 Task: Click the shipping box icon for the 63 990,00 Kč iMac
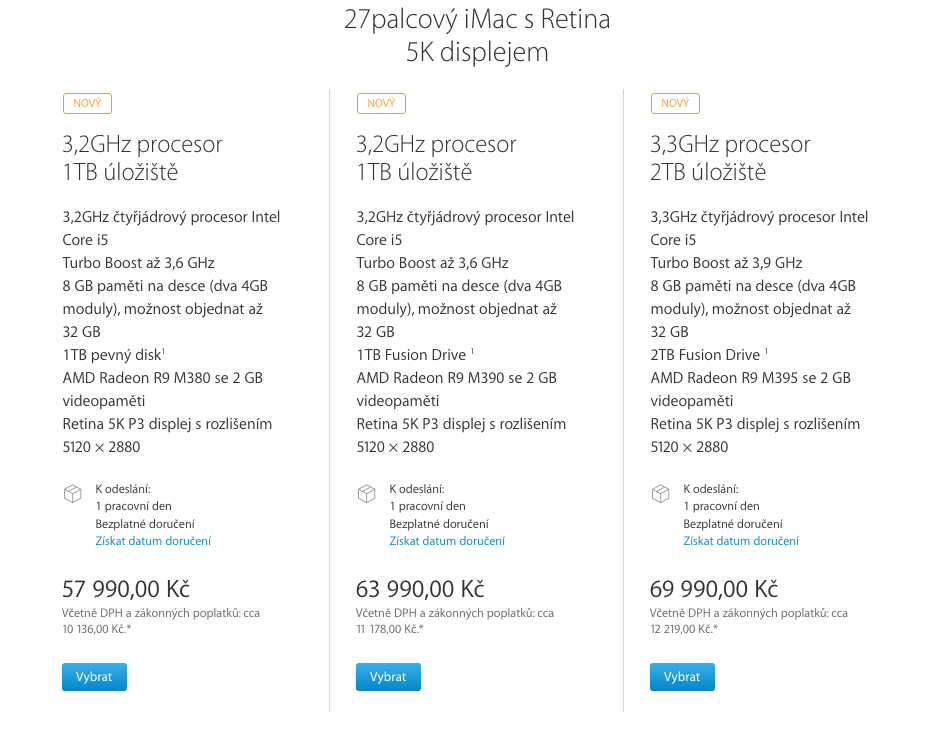[x=366, y=494]
